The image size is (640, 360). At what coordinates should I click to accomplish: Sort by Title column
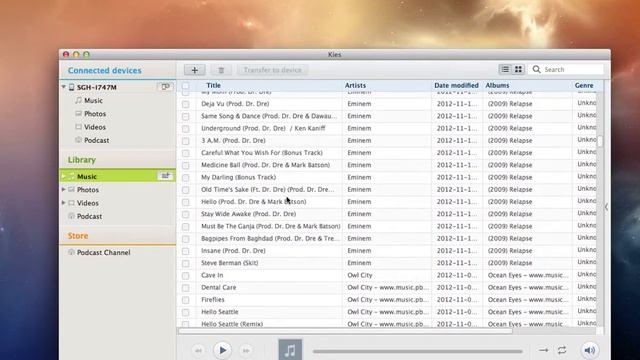tap(213, 85)
